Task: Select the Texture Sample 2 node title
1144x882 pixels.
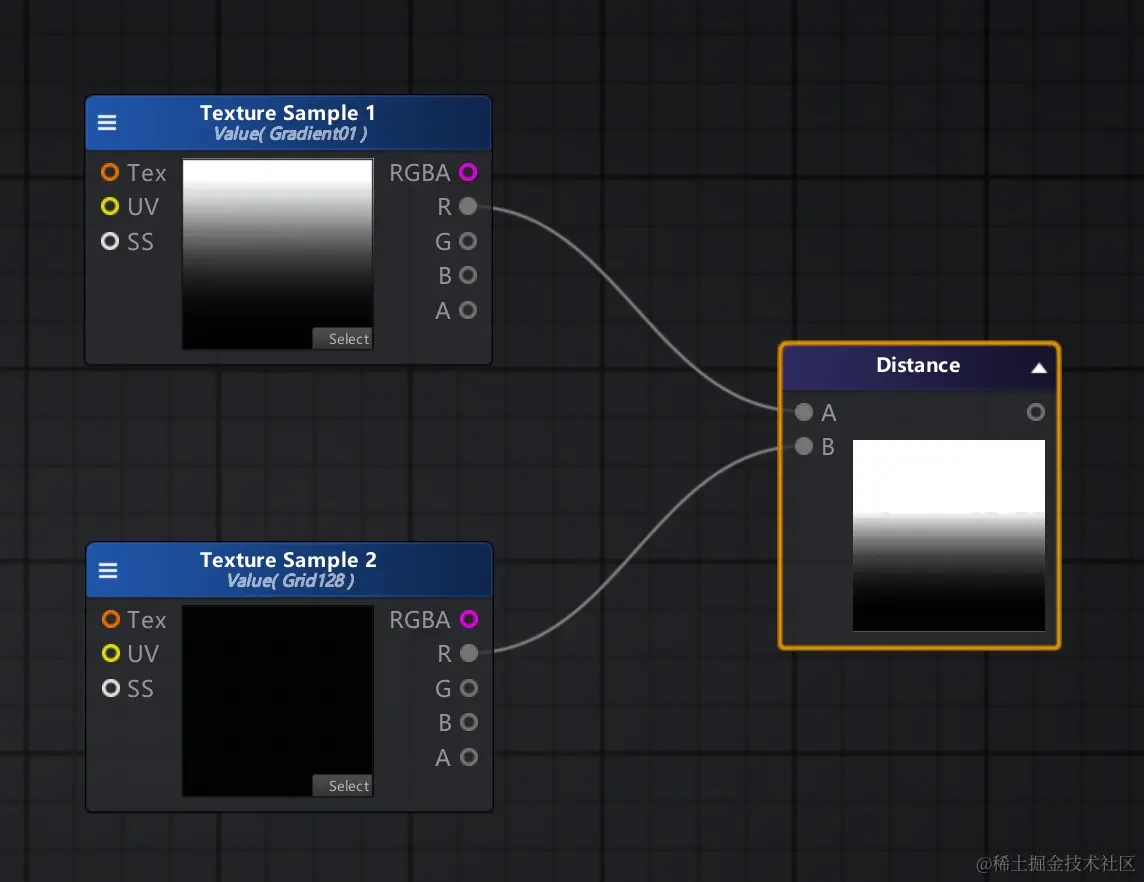Action: pos(289,560)
